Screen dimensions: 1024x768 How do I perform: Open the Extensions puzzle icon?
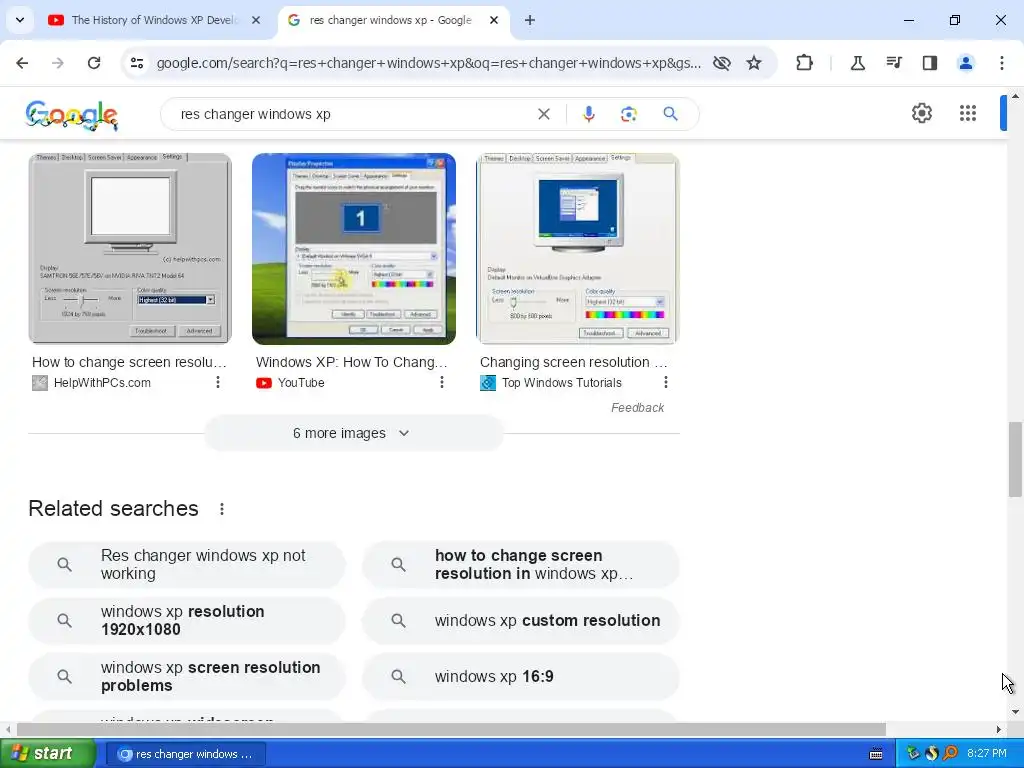point(805,63)
